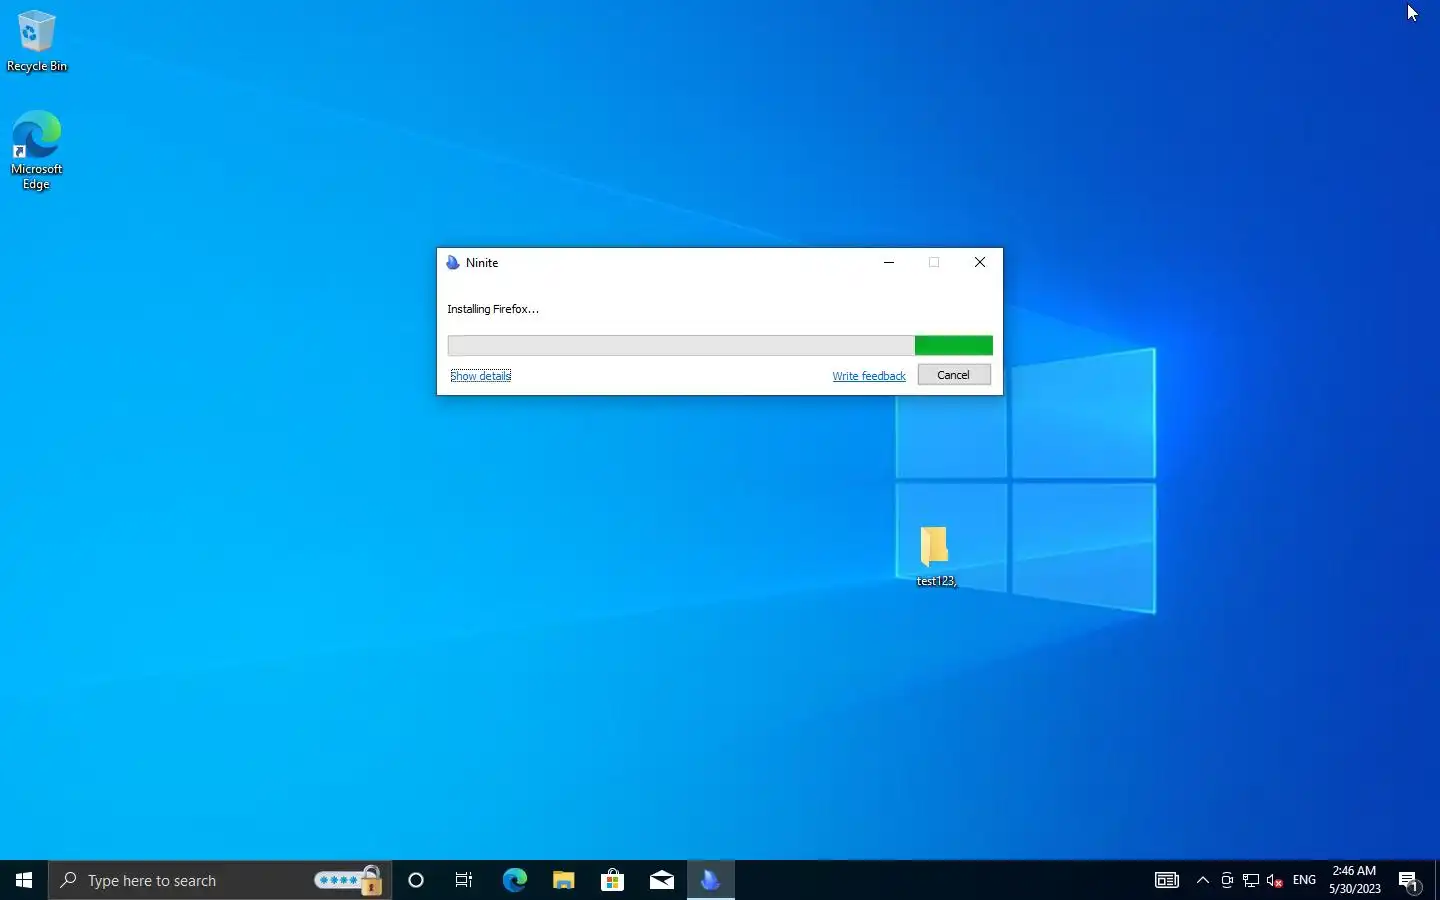Click the Ninite taskbar button
Viewport: 1440px width, 900px height.
pyautogui.click(x=710, y=880)
